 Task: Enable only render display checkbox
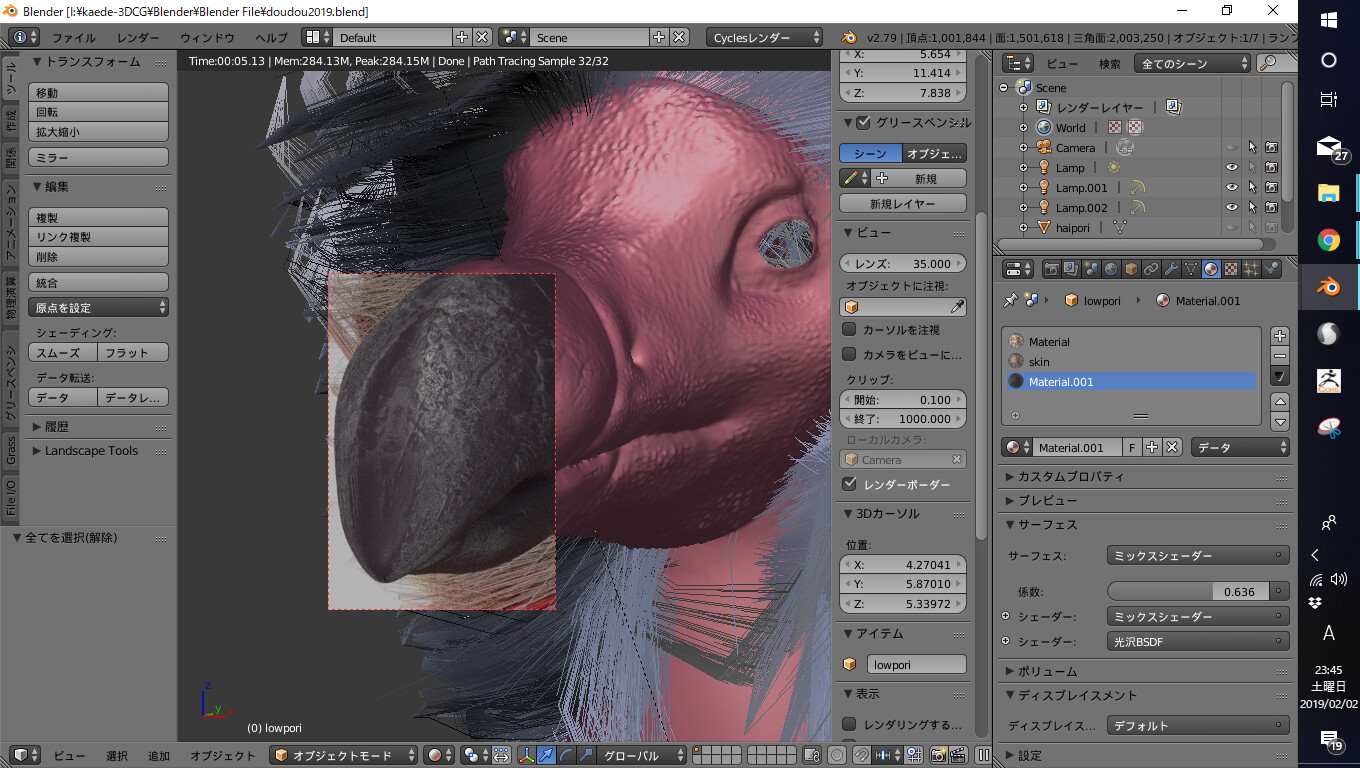(849, 724)
